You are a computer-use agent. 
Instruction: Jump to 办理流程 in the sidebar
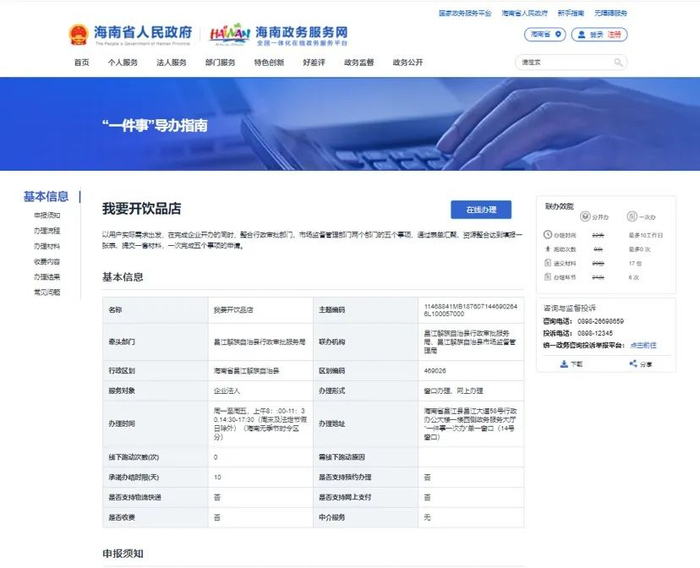coord(47,231)
